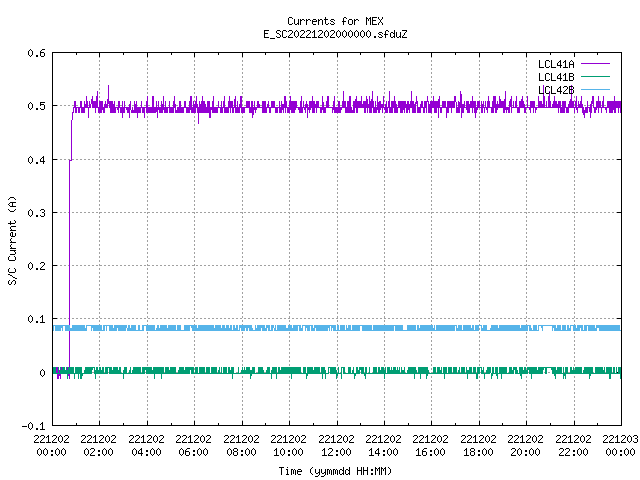Click the purple LCL41A rising edge near 0.3

pos(69,213)
